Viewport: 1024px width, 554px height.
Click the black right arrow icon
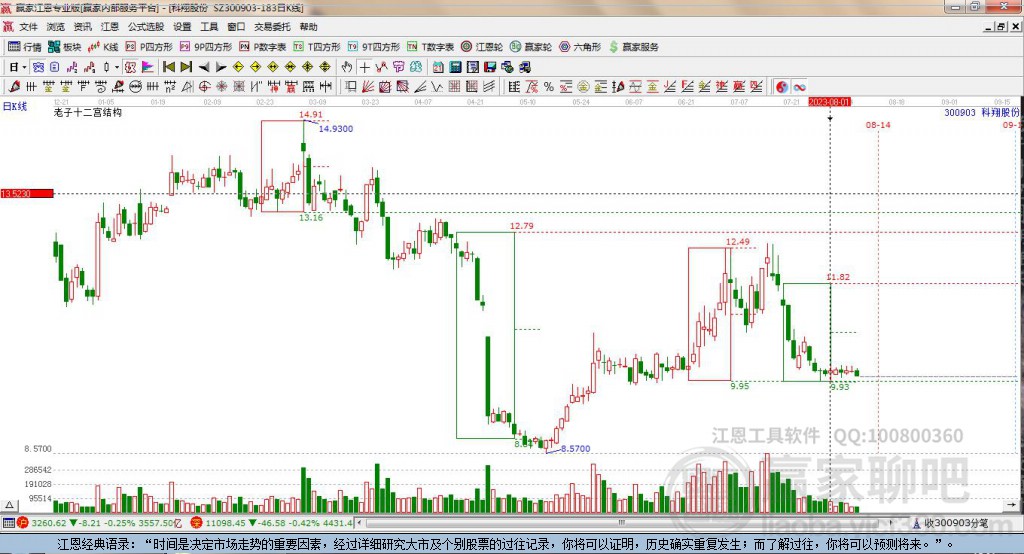point(221,67)
